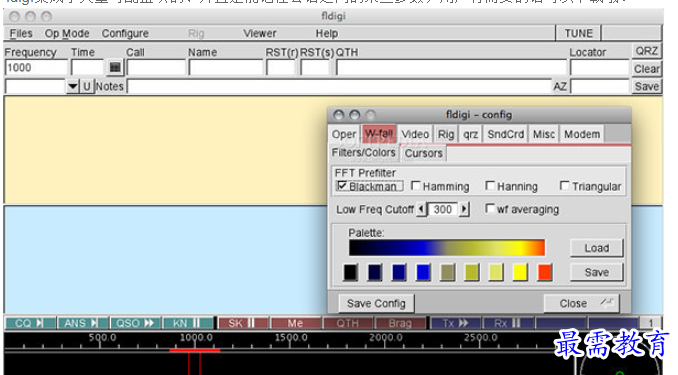Click the Frequency input field showing 1000
The height and width of the screenshot is (375, 678).
pyautogui.click(x=36, y=68)
